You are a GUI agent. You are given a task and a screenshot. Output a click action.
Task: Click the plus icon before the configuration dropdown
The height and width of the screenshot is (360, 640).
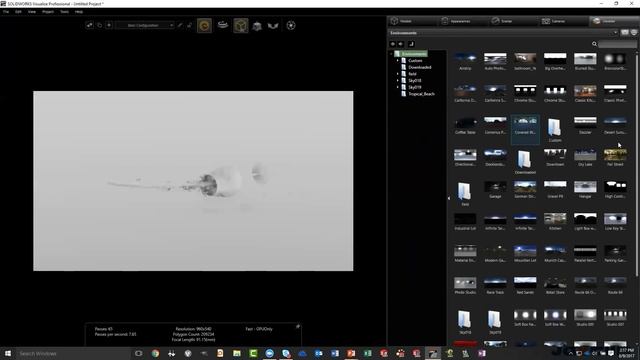[109, 25]
